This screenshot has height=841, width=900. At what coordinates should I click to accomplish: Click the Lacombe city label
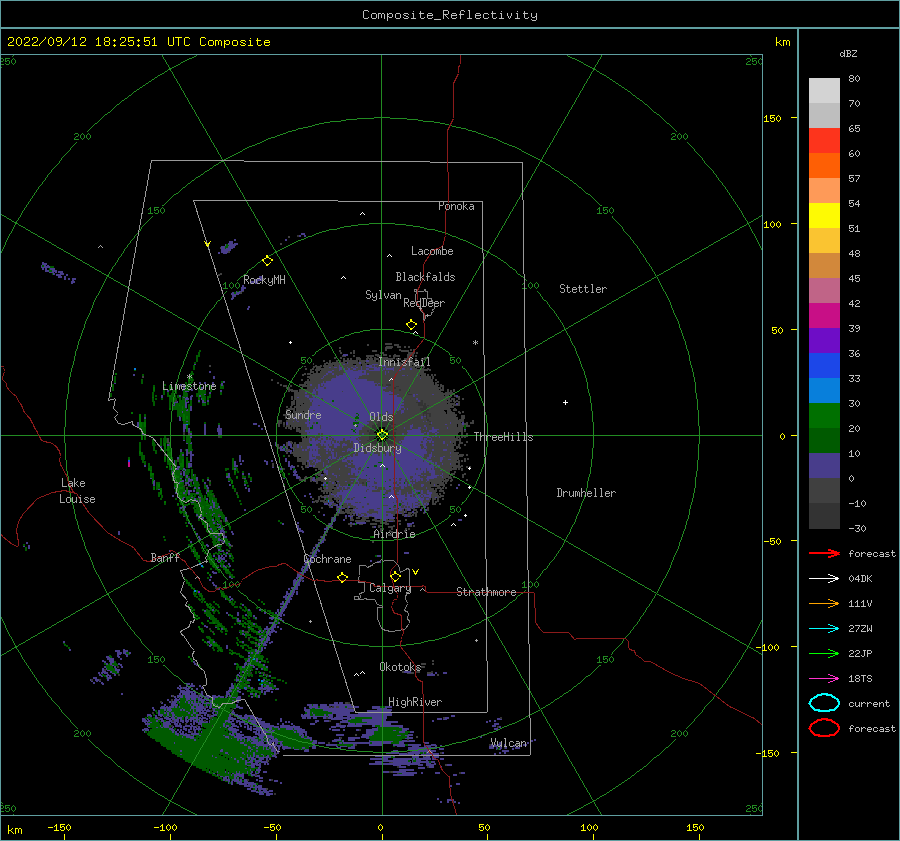(x=432, y=251)
